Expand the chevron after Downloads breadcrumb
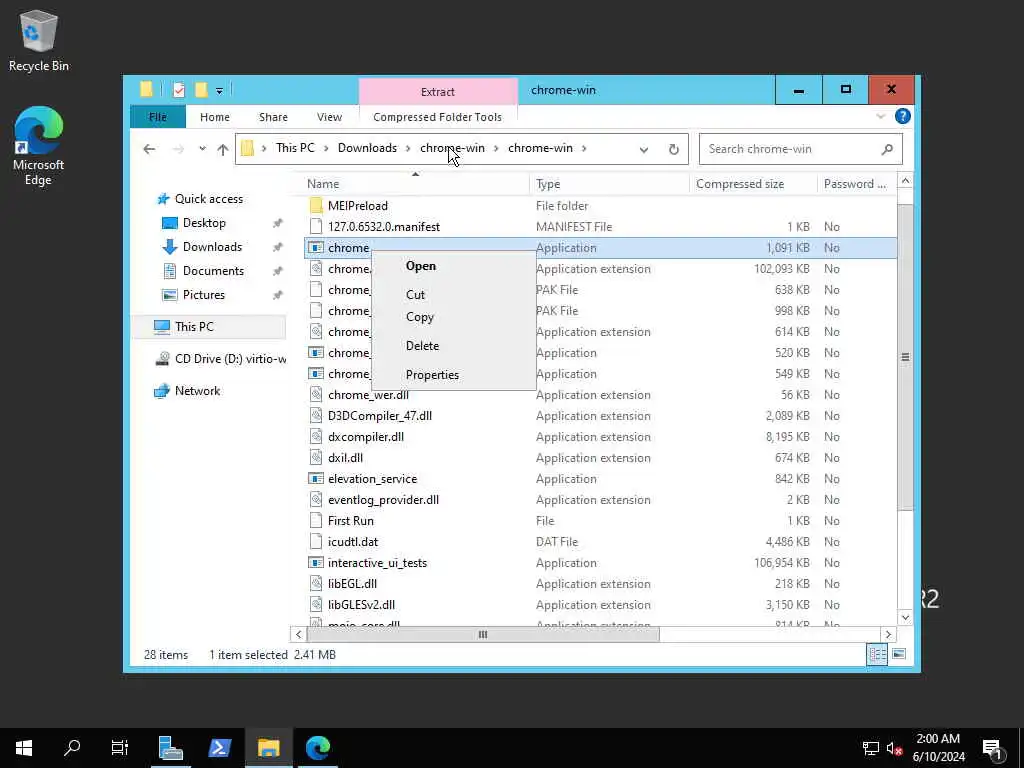The image size is (1024, 768). (x=409, y=149)
